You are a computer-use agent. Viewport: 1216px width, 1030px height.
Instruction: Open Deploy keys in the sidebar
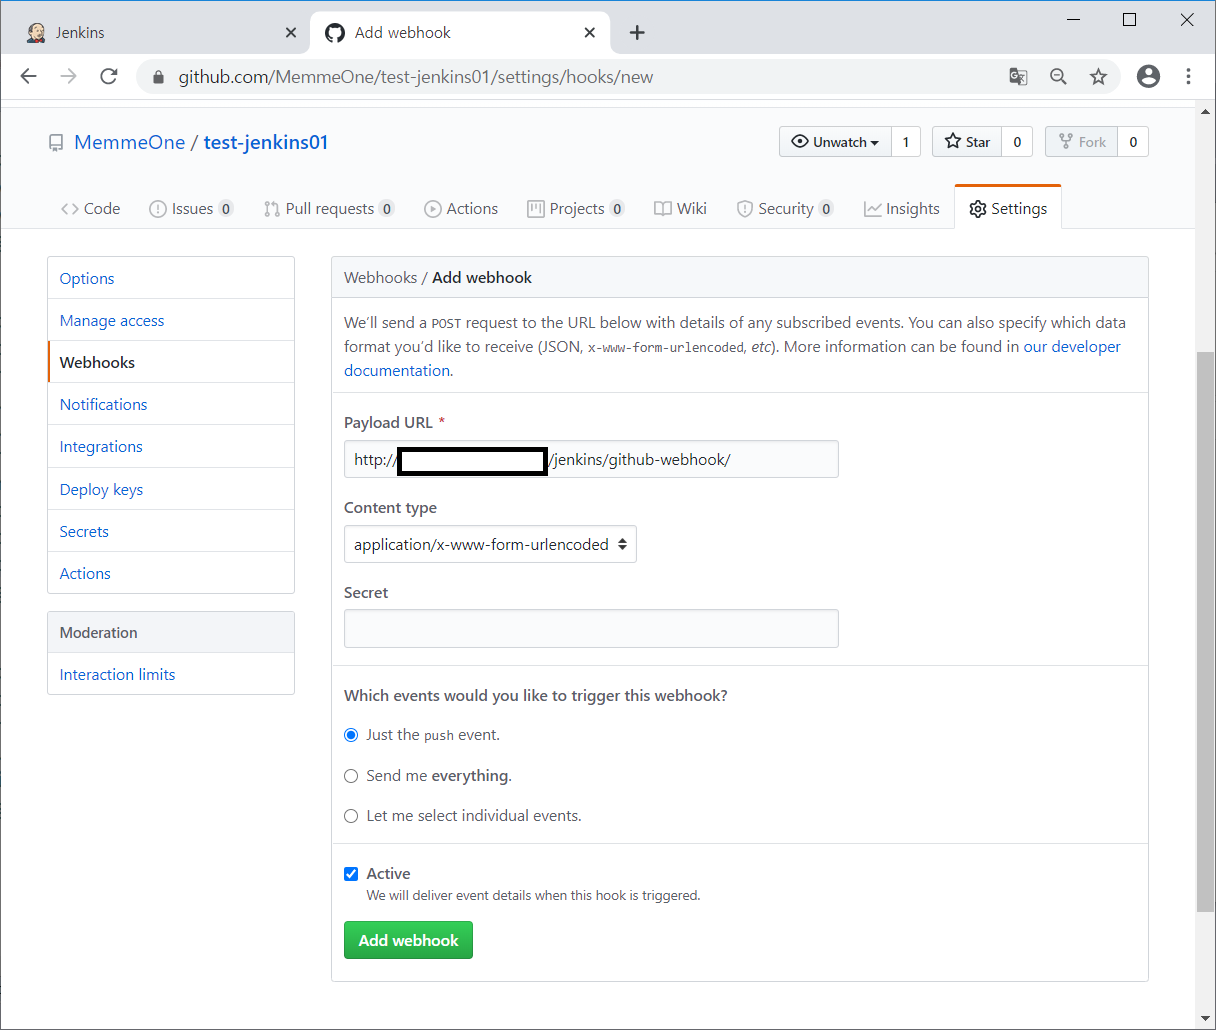[171, 489]
